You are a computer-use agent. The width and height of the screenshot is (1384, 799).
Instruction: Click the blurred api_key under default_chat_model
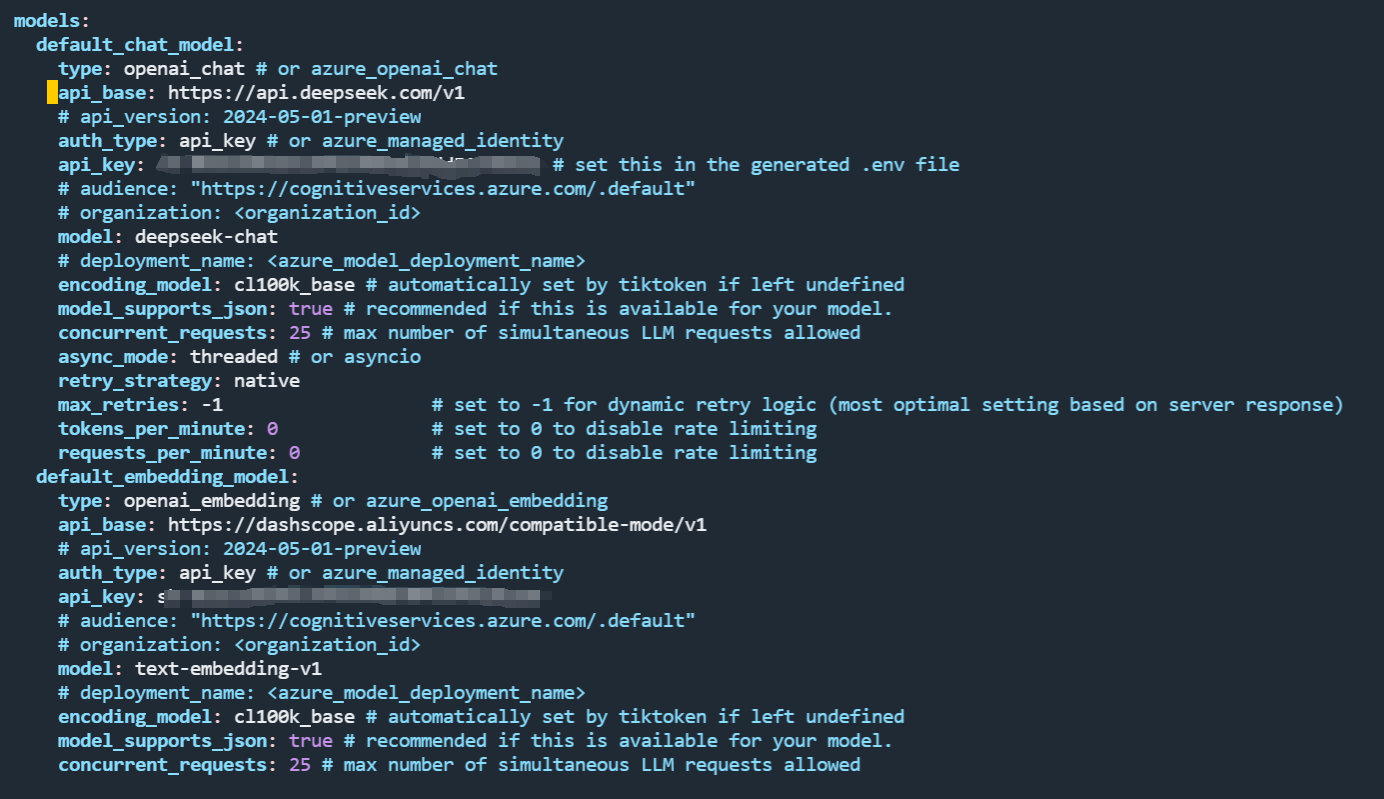click(x=350, y=165)
